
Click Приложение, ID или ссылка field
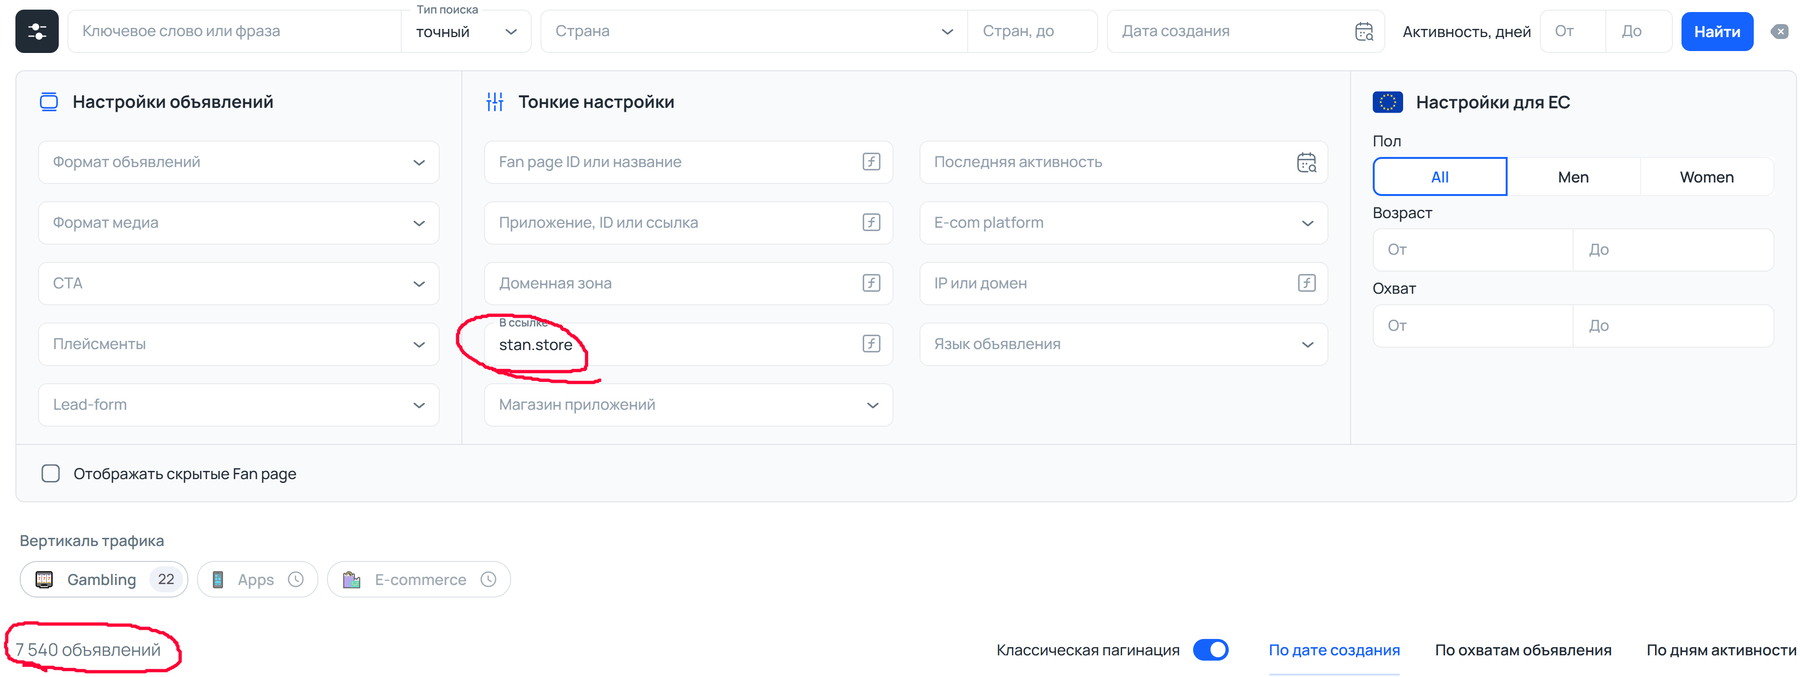(x=689, y=222)
